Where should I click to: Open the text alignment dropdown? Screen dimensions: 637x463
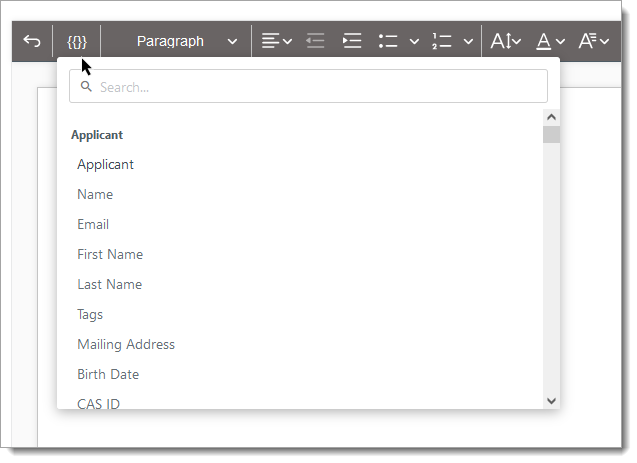[277, 41]
